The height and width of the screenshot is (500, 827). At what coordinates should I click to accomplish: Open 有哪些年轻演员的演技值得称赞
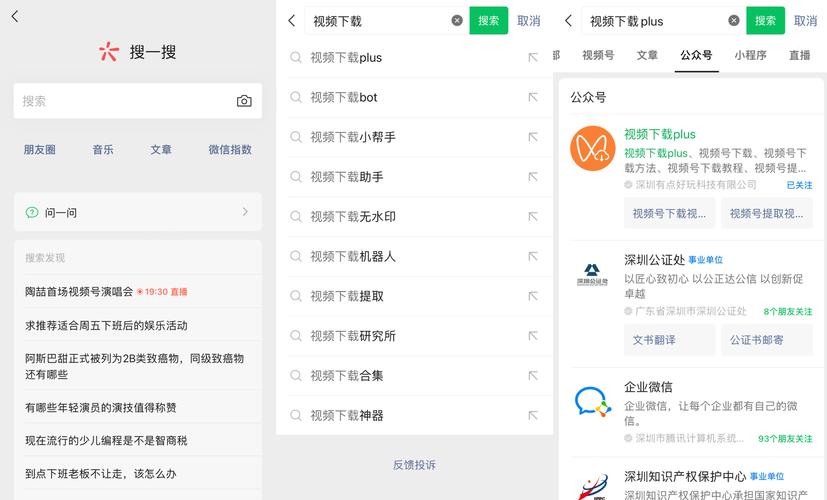tap(138, 407)
